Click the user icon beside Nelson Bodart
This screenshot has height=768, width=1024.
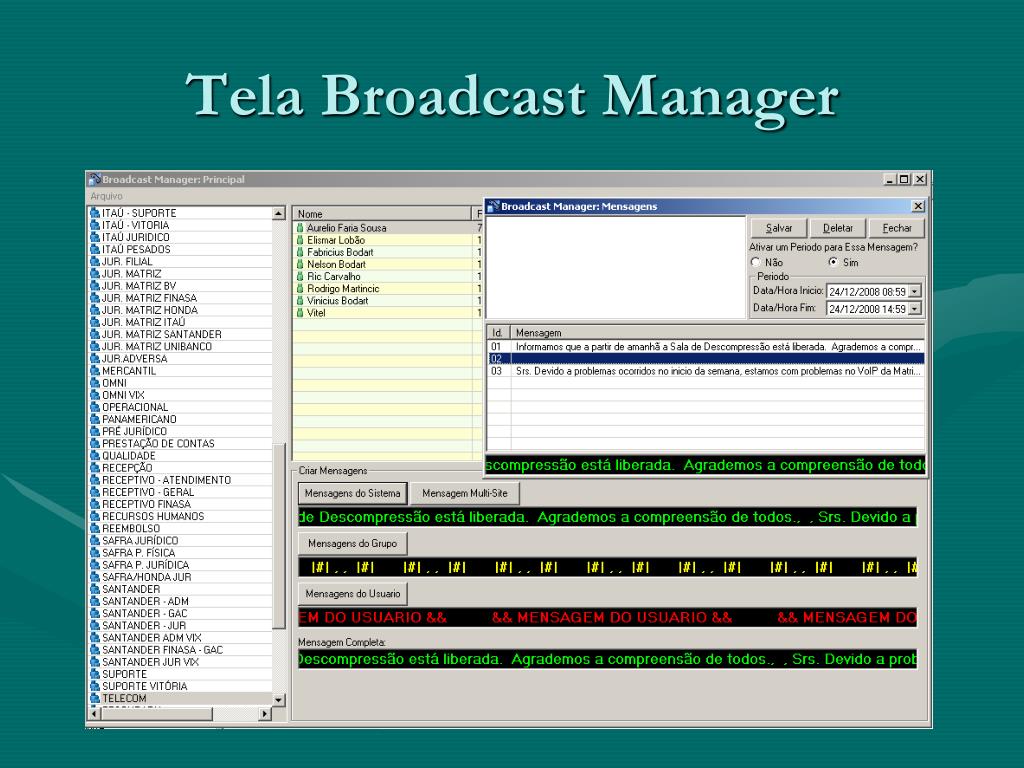pyautogui.click(x=300, y=264)
